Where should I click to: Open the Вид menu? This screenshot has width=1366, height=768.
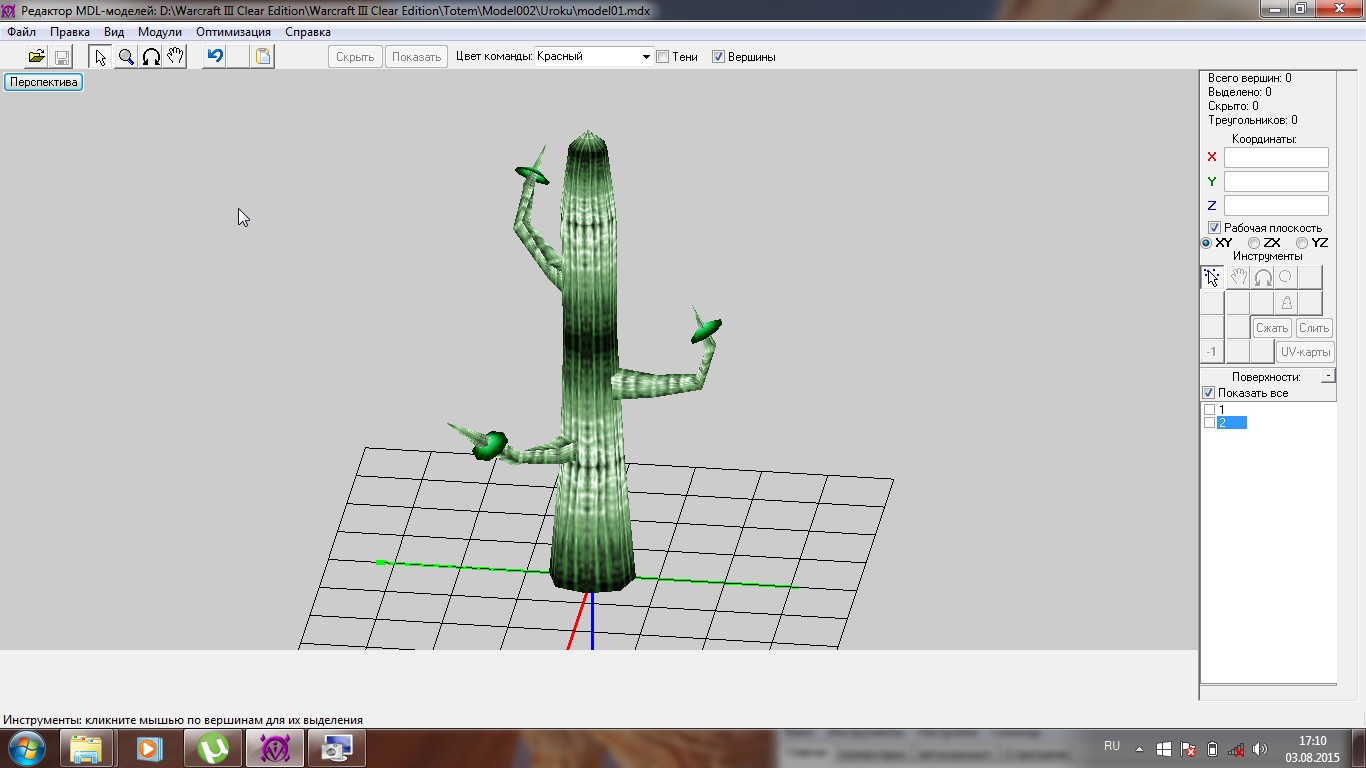(x=114, y=32)
